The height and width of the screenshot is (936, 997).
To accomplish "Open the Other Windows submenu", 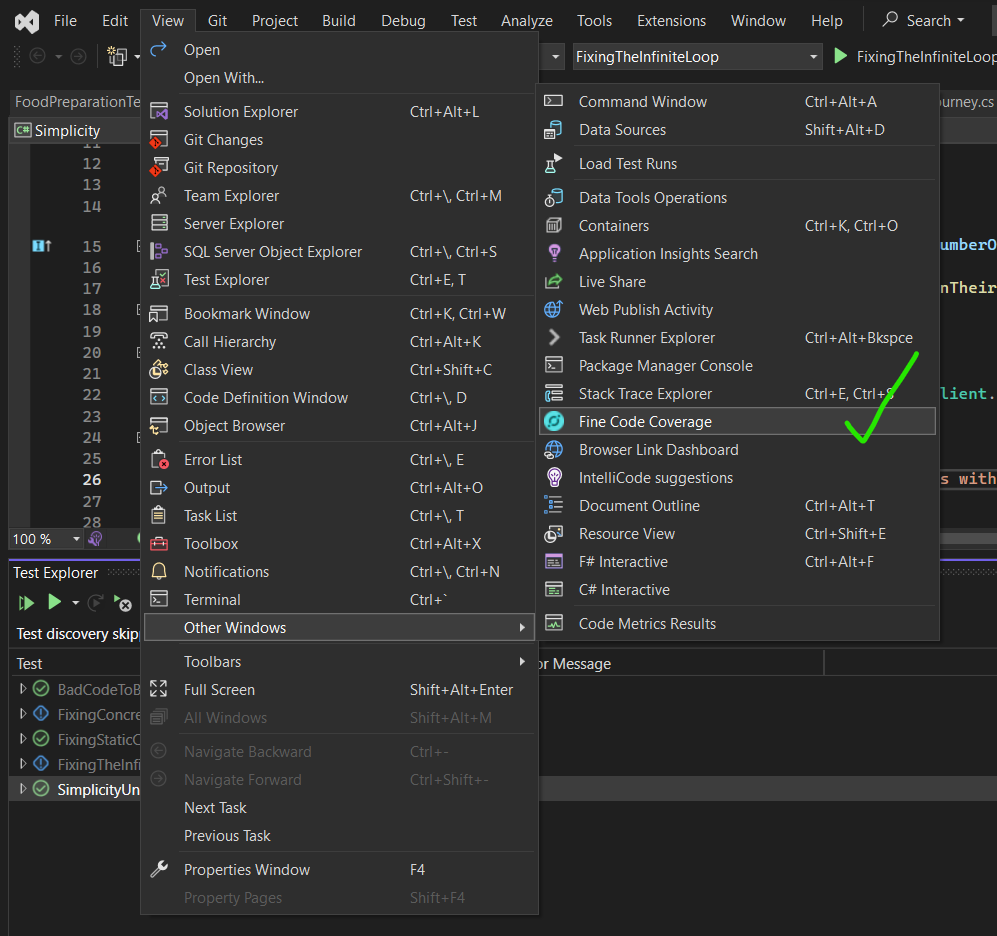I will (339, 627).
